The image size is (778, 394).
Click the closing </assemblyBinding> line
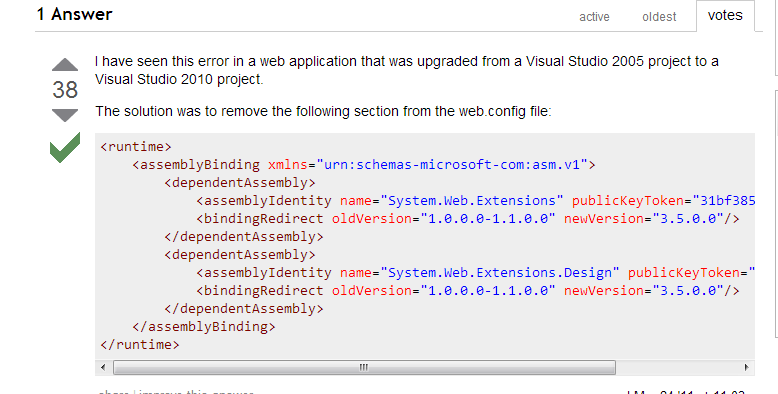(x=204, y=327)
